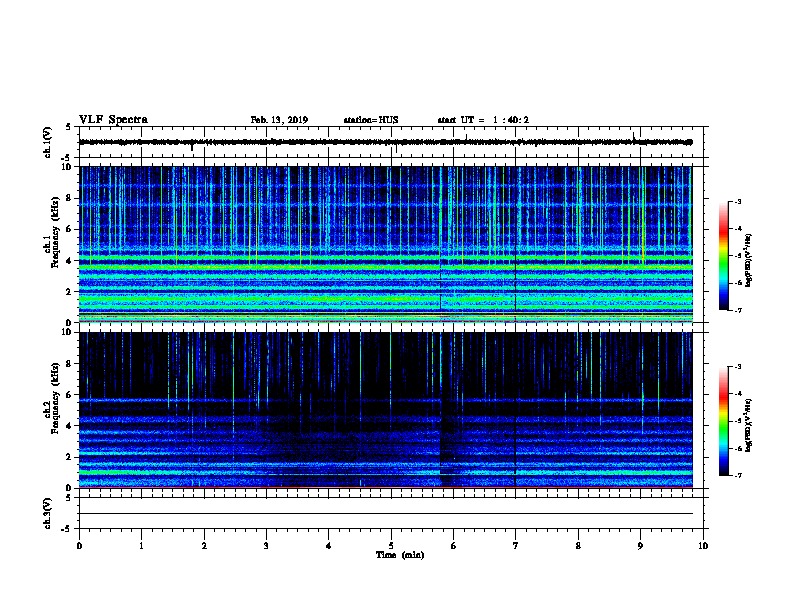Click the ch.2 frequency tick '6'

pyautogui.click(x=69, y=395)
